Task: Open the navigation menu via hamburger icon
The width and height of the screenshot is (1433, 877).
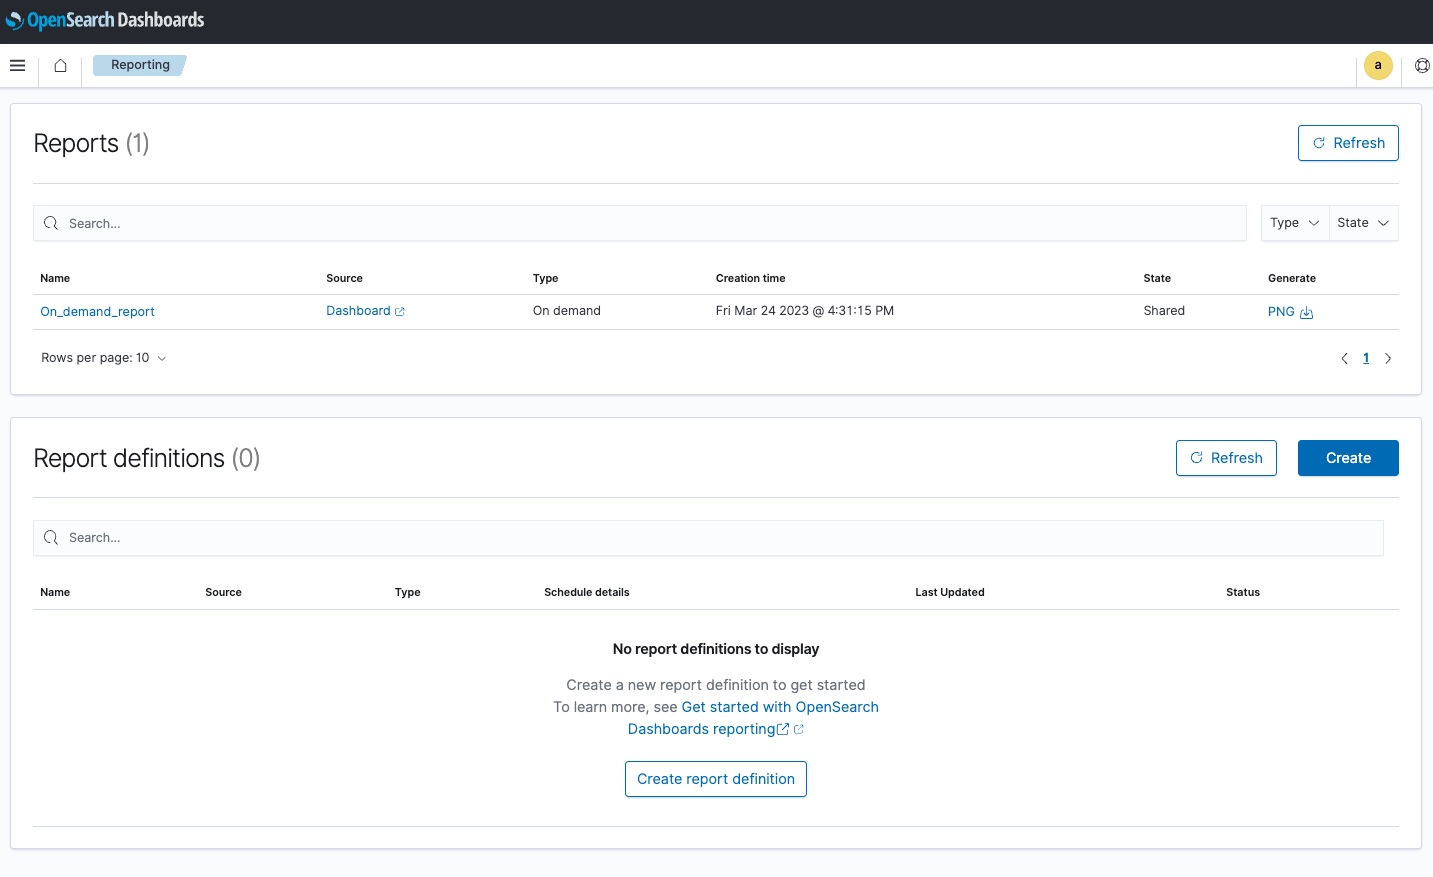Action: (x=17, y=65)
